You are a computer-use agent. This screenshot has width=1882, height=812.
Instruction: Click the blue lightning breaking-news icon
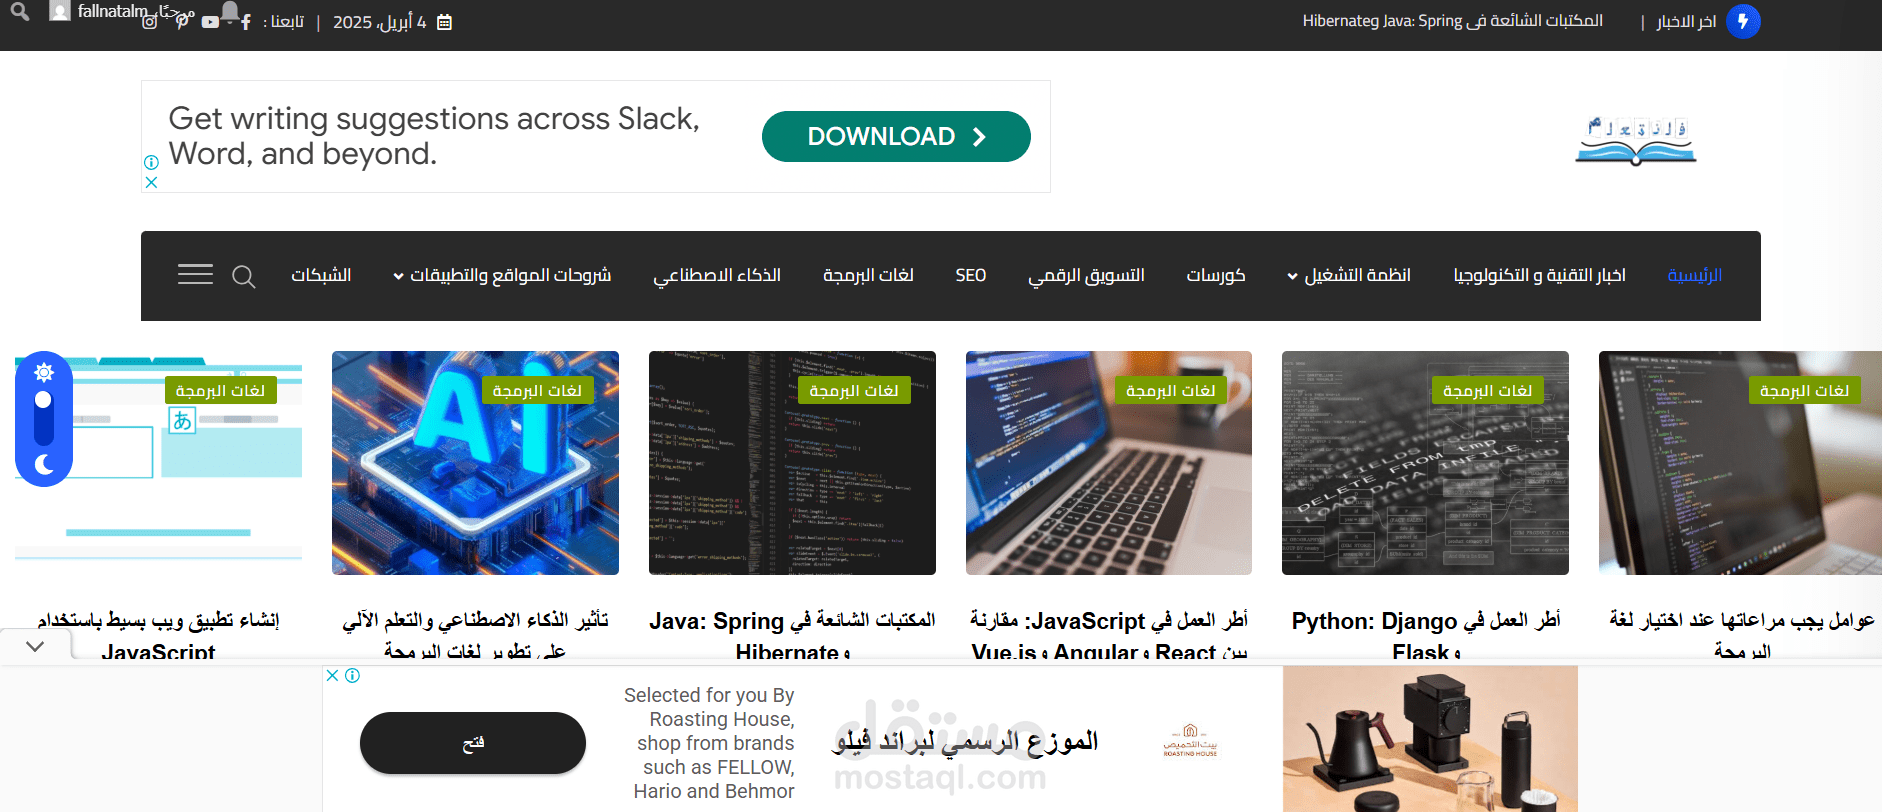pyautogui.click(x=1743, y=21)
